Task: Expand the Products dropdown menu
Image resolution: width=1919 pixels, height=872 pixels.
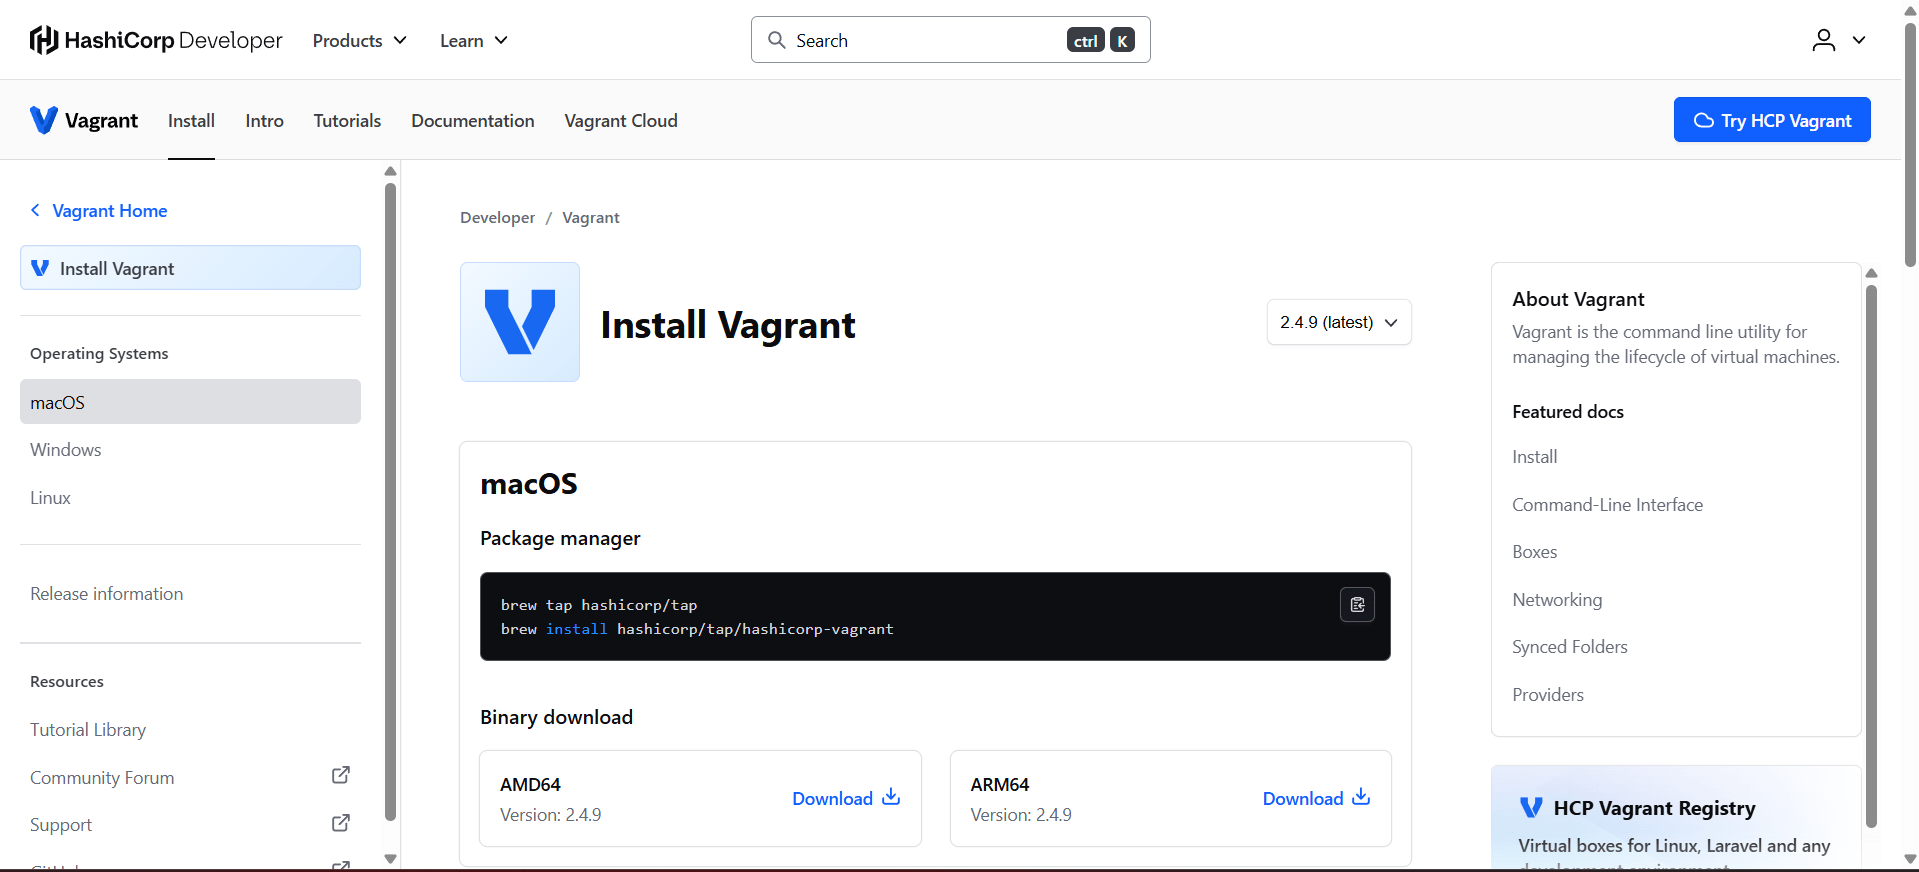Action: (360, 40)
